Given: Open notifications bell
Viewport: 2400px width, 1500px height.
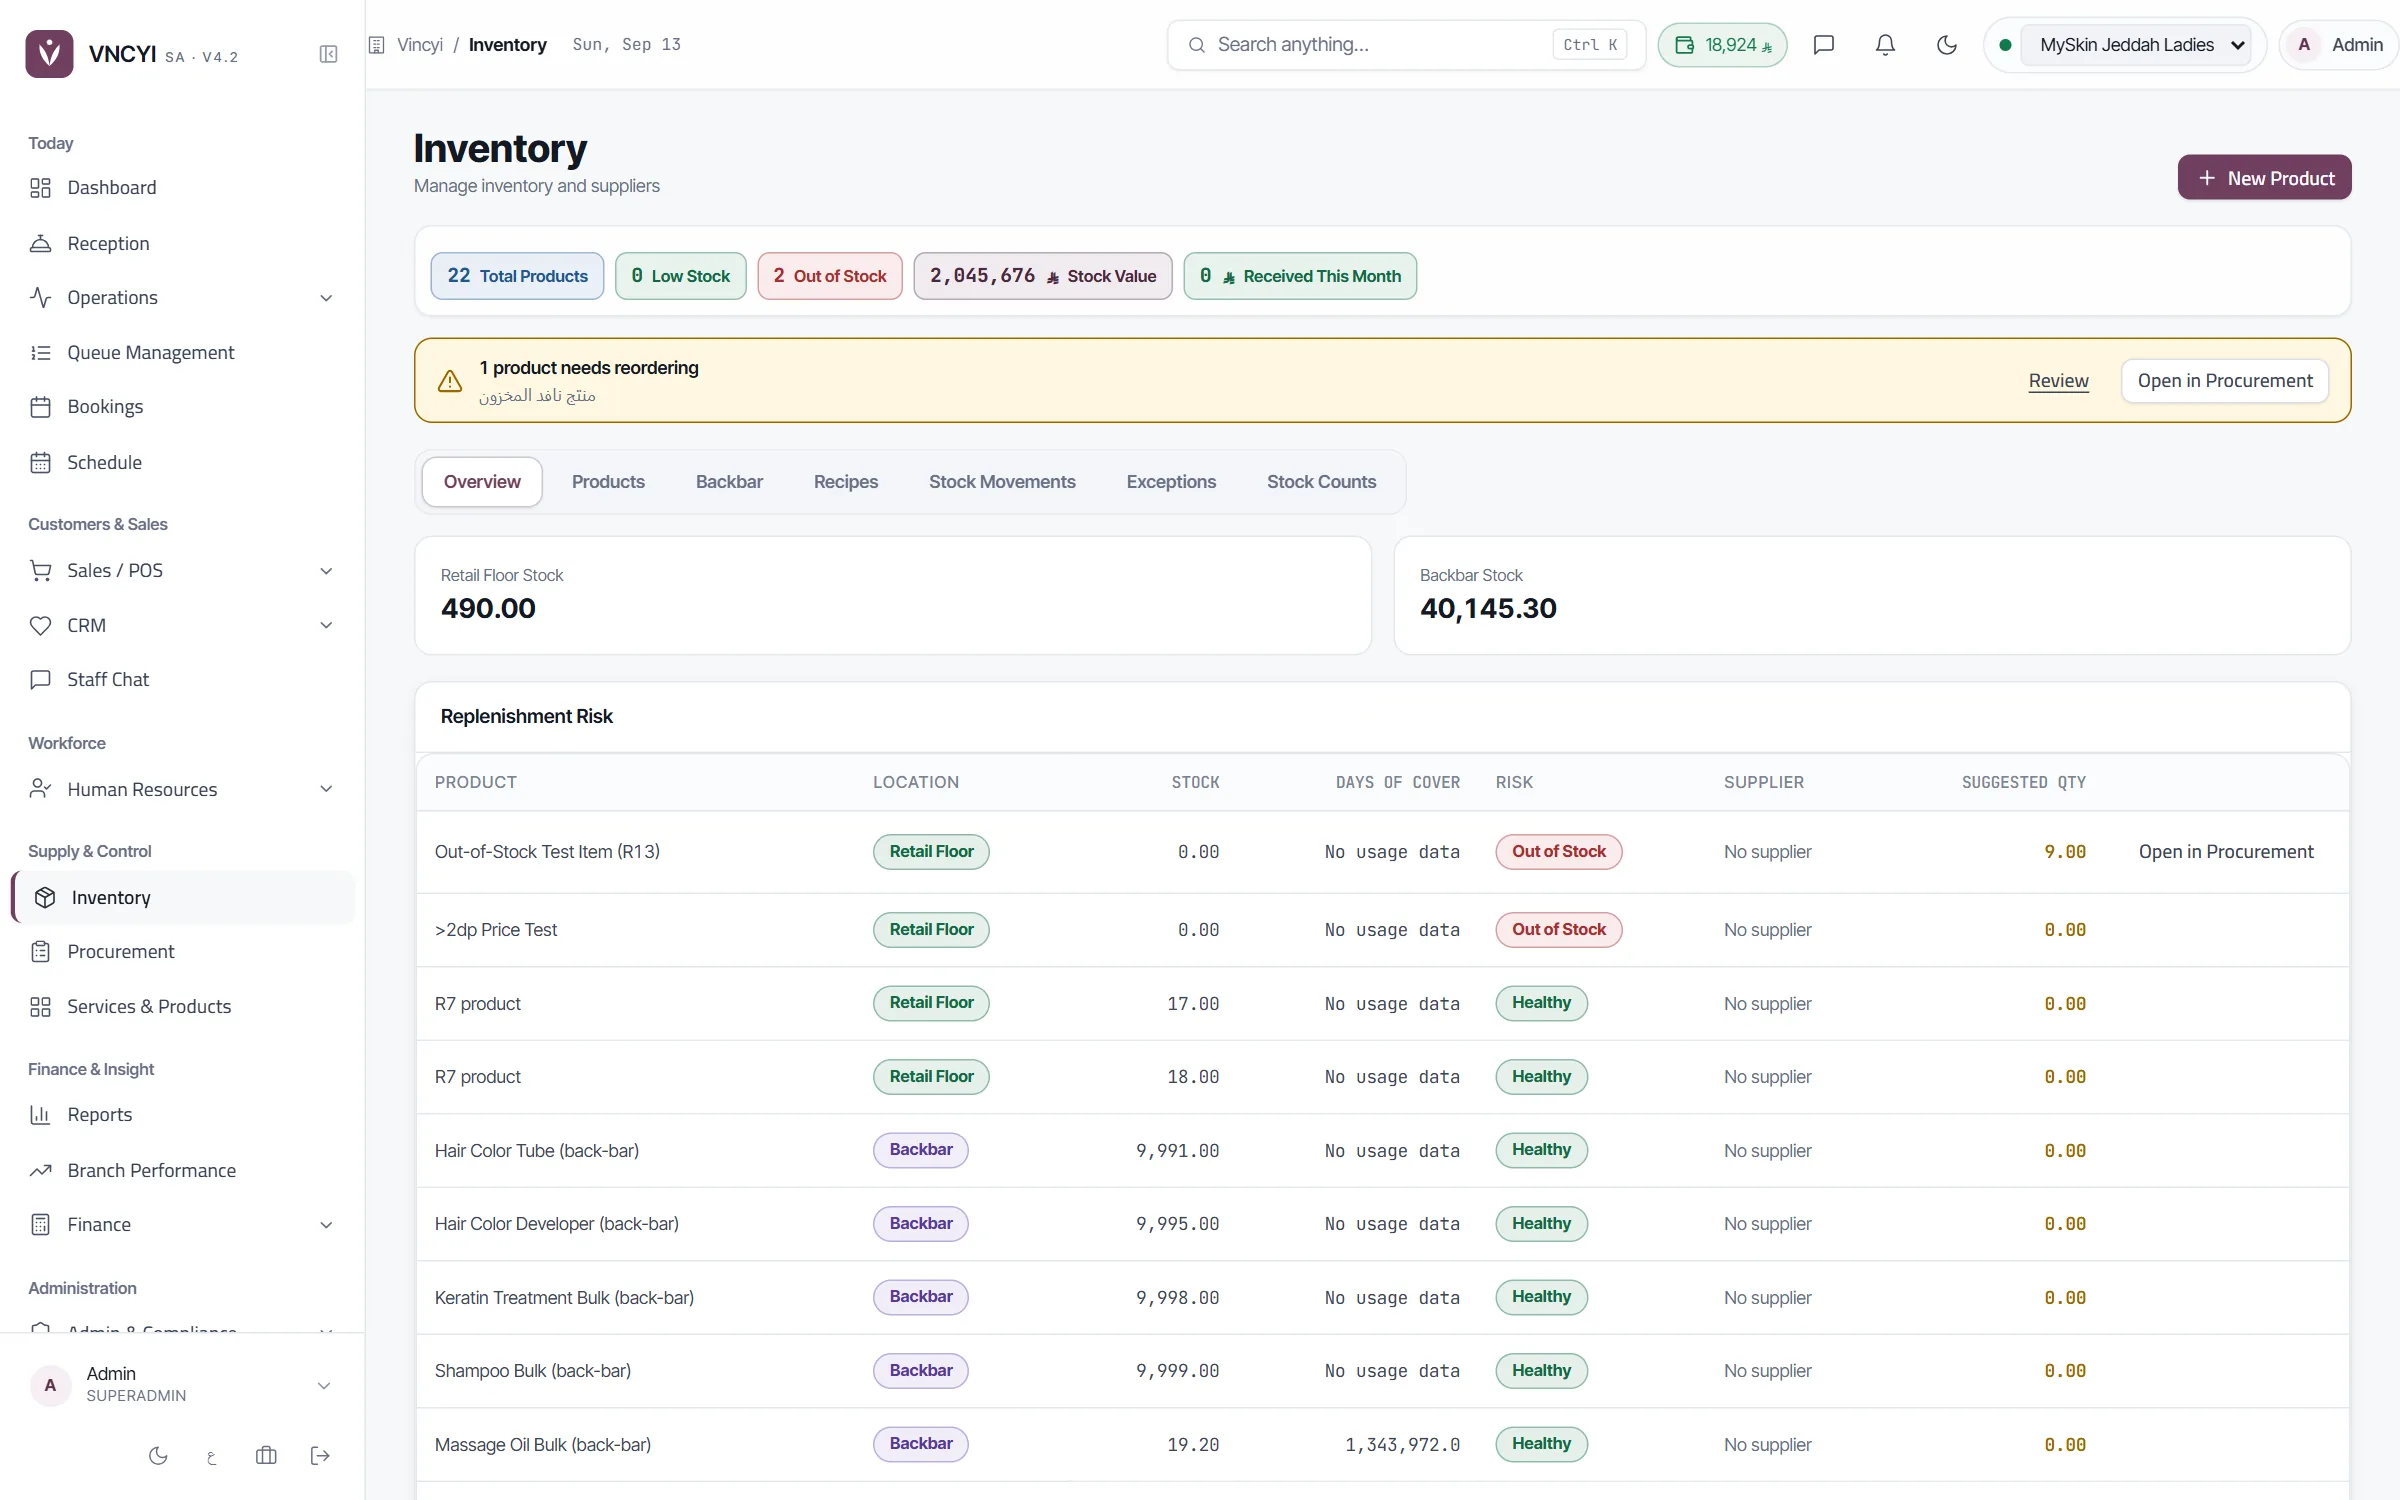Looking at the screenshot, I should [x=1885, y=45].
